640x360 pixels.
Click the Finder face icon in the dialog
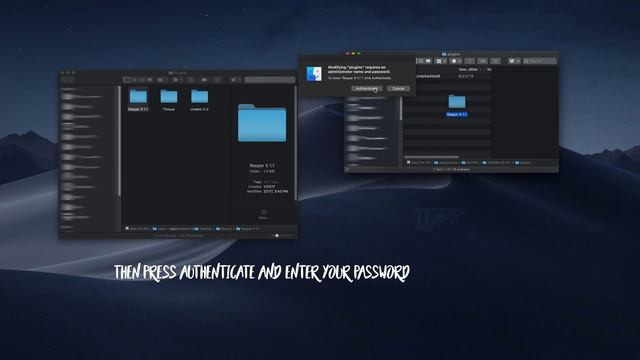coord(314,74)
